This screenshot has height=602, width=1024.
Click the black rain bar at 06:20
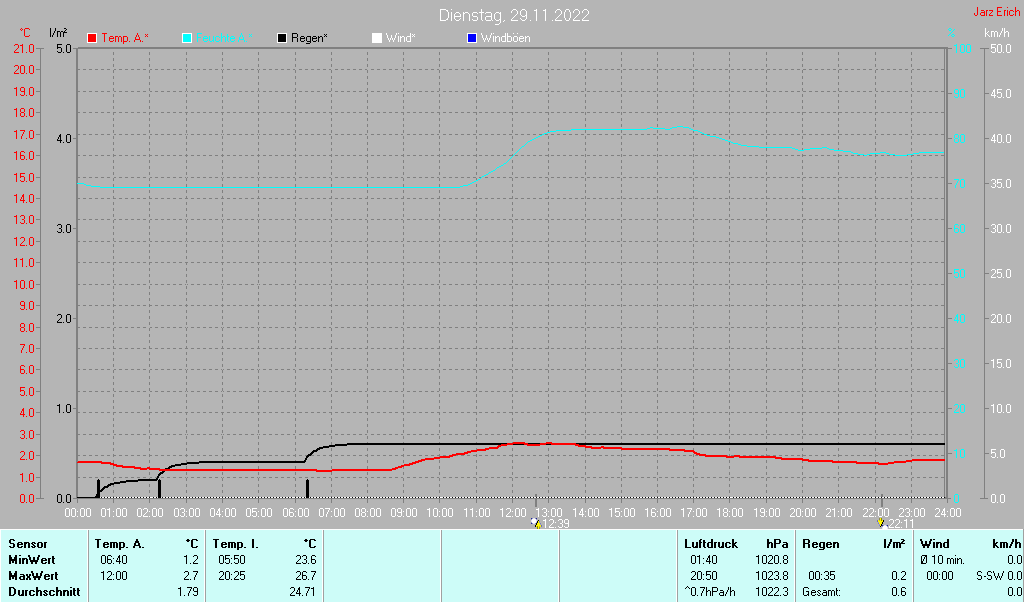tap(308, 489)
